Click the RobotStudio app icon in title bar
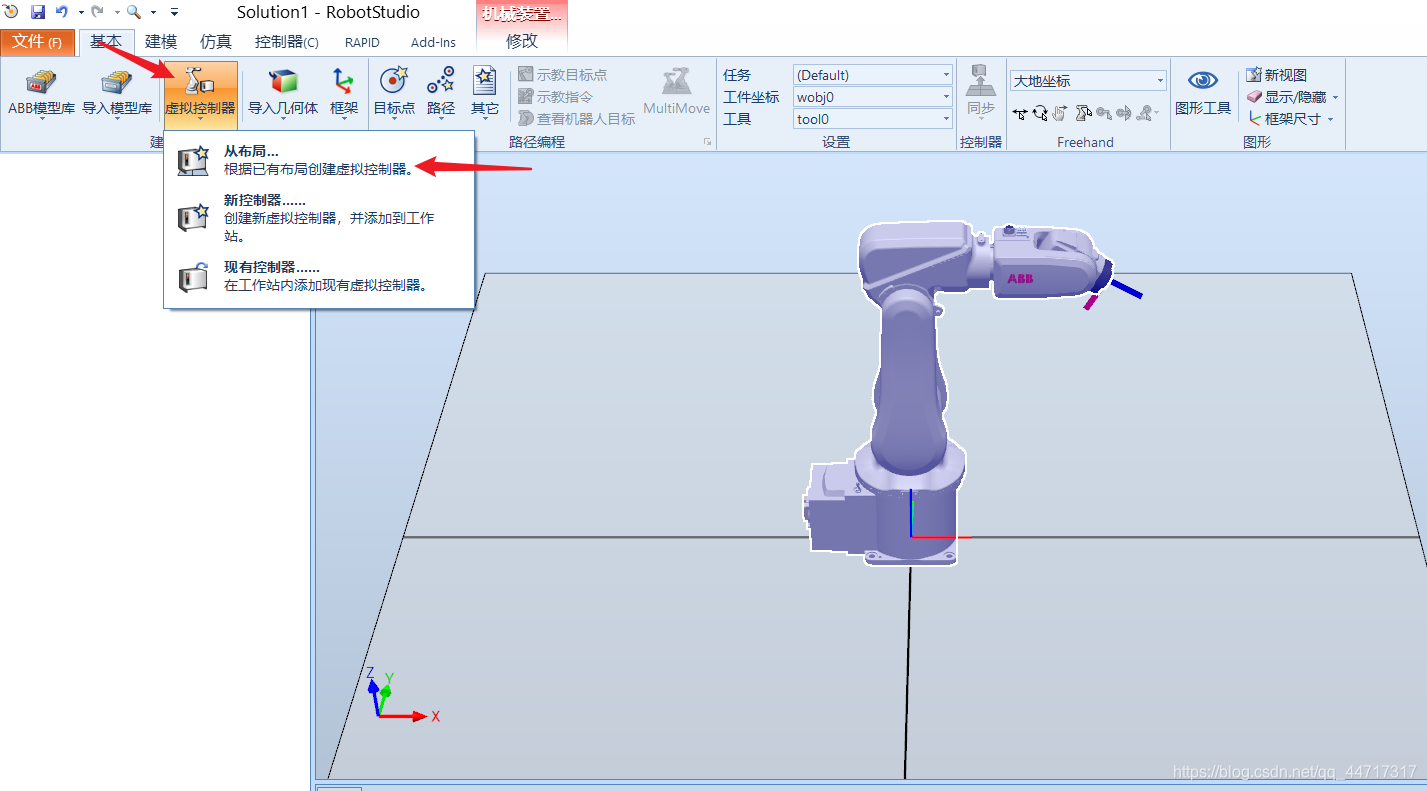Image resolution: width=1427 pixels, height=791 pixels. coord(11,12)
